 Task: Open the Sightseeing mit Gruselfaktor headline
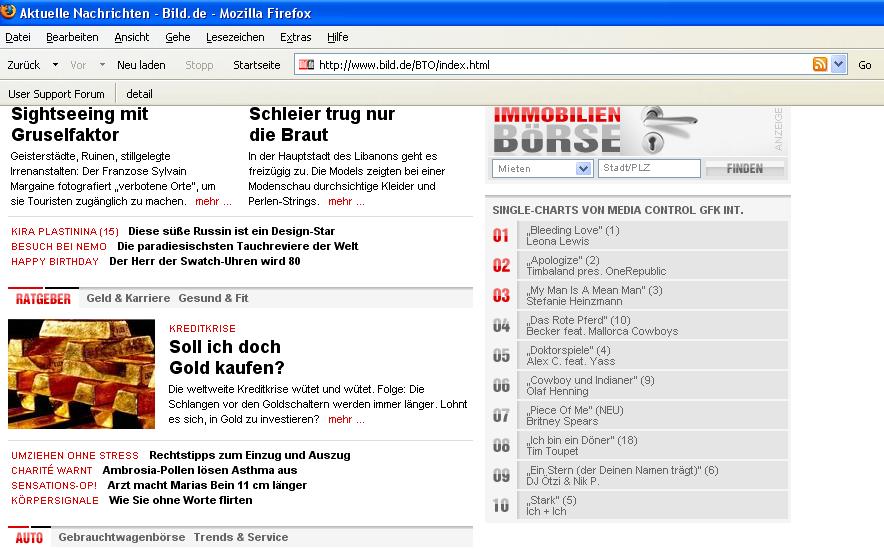pyautogui.click(x=79, y=124)
